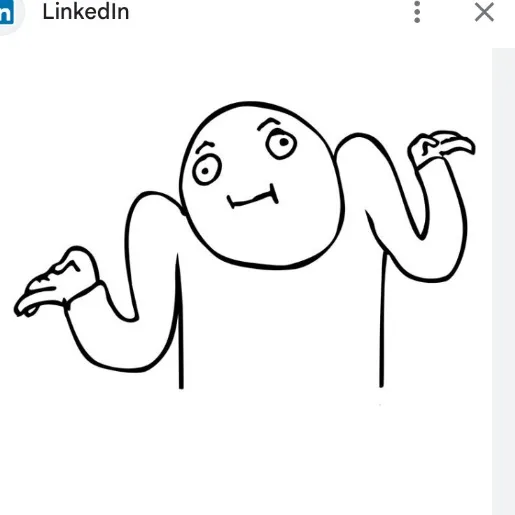
Task: Click the figure's larger eye with raised eyebrow
Action: tap(281, 143)
